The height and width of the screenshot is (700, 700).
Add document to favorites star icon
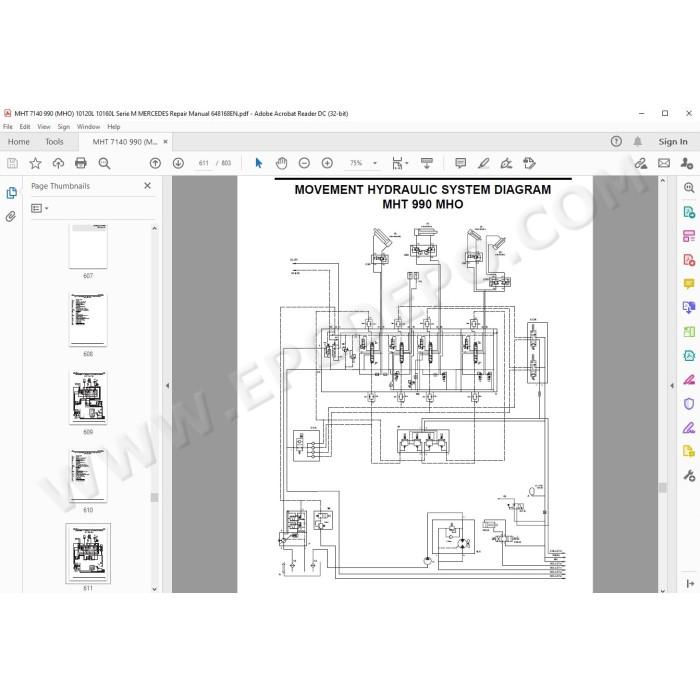coord(35,163)
